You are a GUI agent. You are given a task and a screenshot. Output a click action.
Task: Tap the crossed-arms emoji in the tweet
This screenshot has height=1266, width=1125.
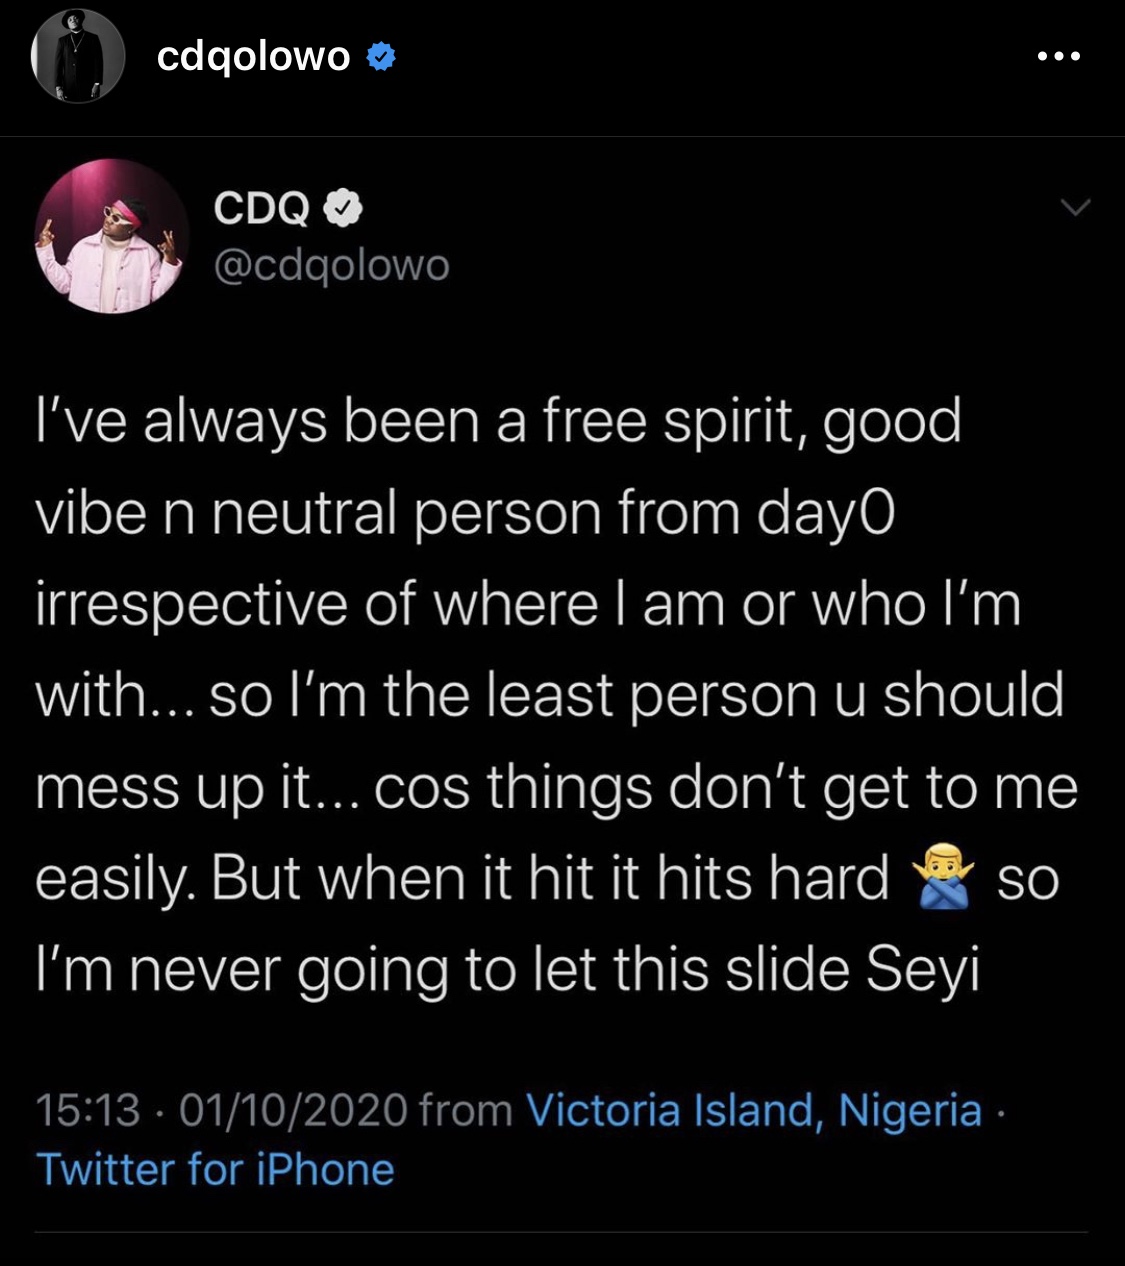pos(942,880)
